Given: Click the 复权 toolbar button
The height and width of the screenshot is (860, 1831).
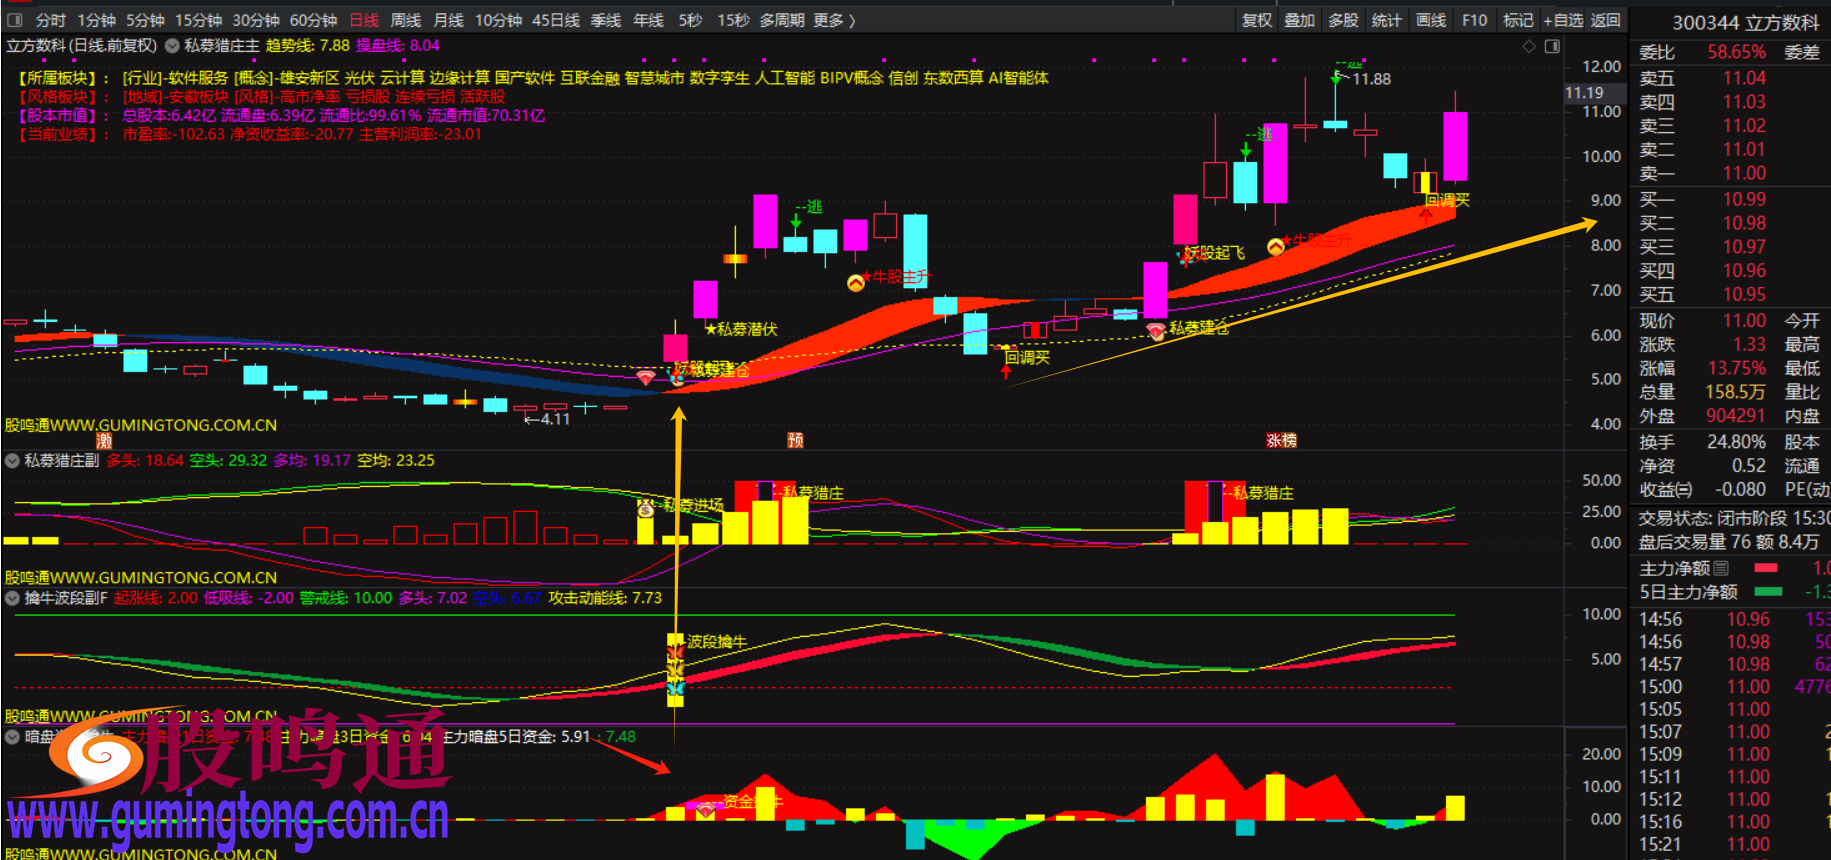Looking at the screenshot, I should pos(1257,20).
